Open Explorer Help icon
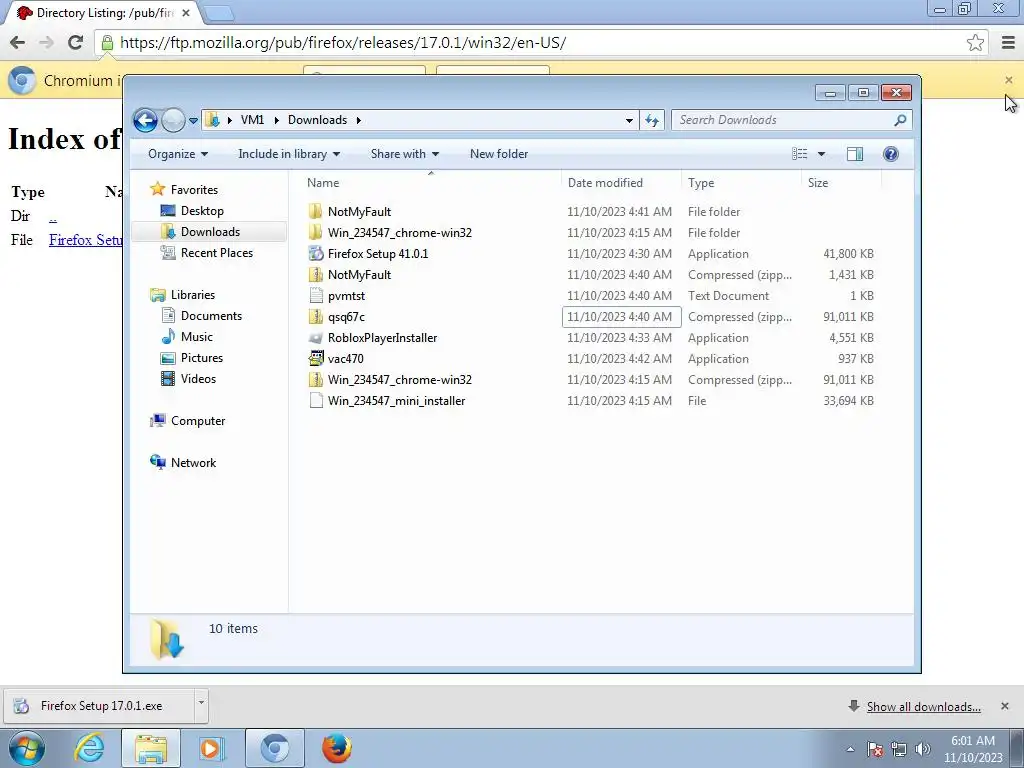1024x768 pixels. [x=890, y=154]
